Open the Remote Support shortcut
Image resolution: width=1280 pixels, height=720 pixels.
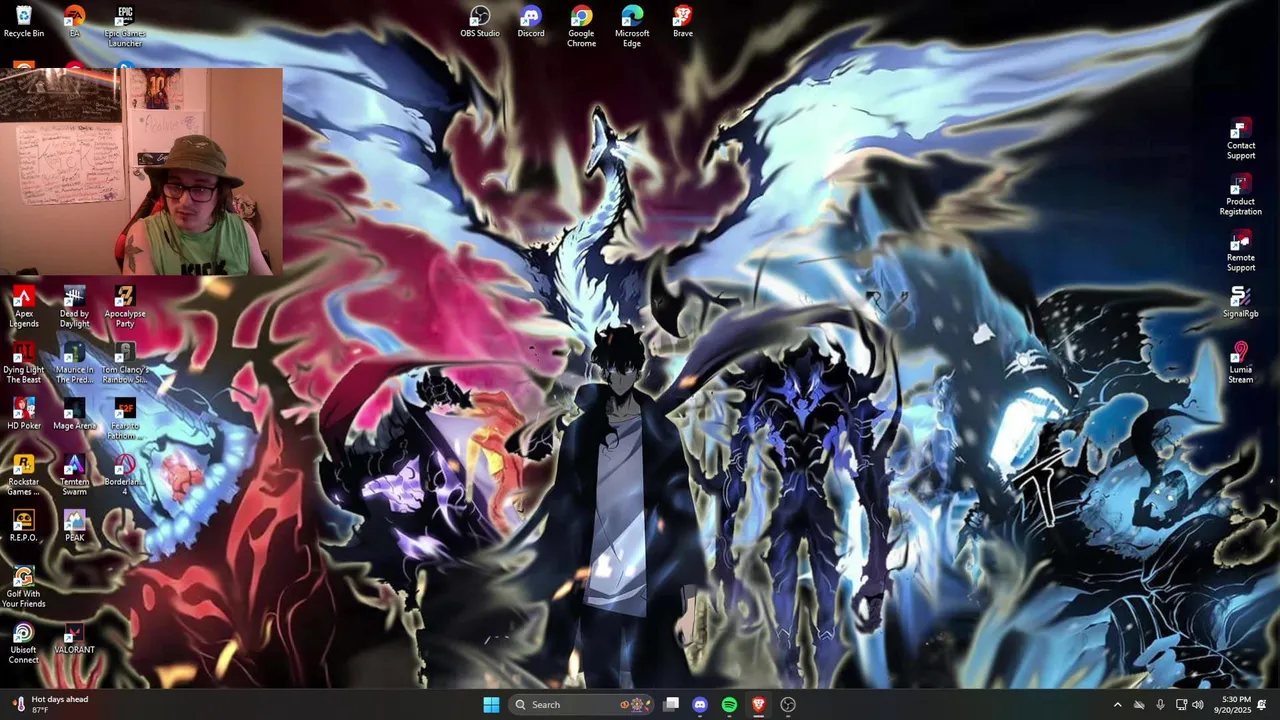(x=1241, y=251)
